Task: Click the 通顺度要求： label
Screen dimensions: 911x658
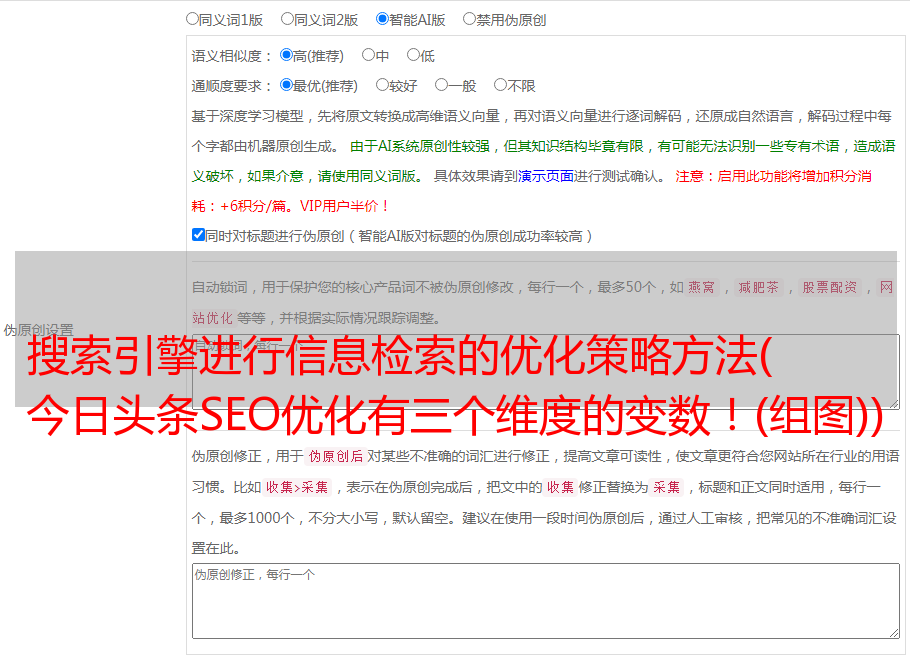Action: tap(232, 86)
